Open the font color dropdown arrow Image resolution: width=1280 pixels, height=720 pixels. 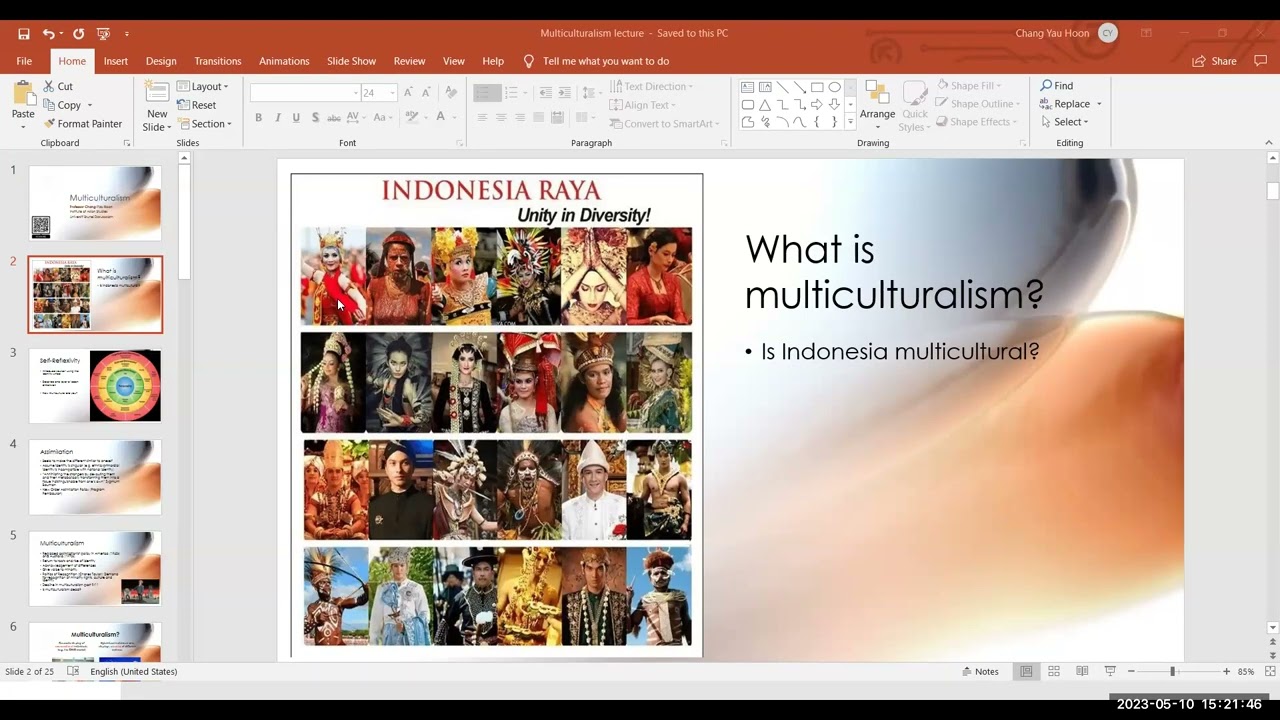click(455, 118)
